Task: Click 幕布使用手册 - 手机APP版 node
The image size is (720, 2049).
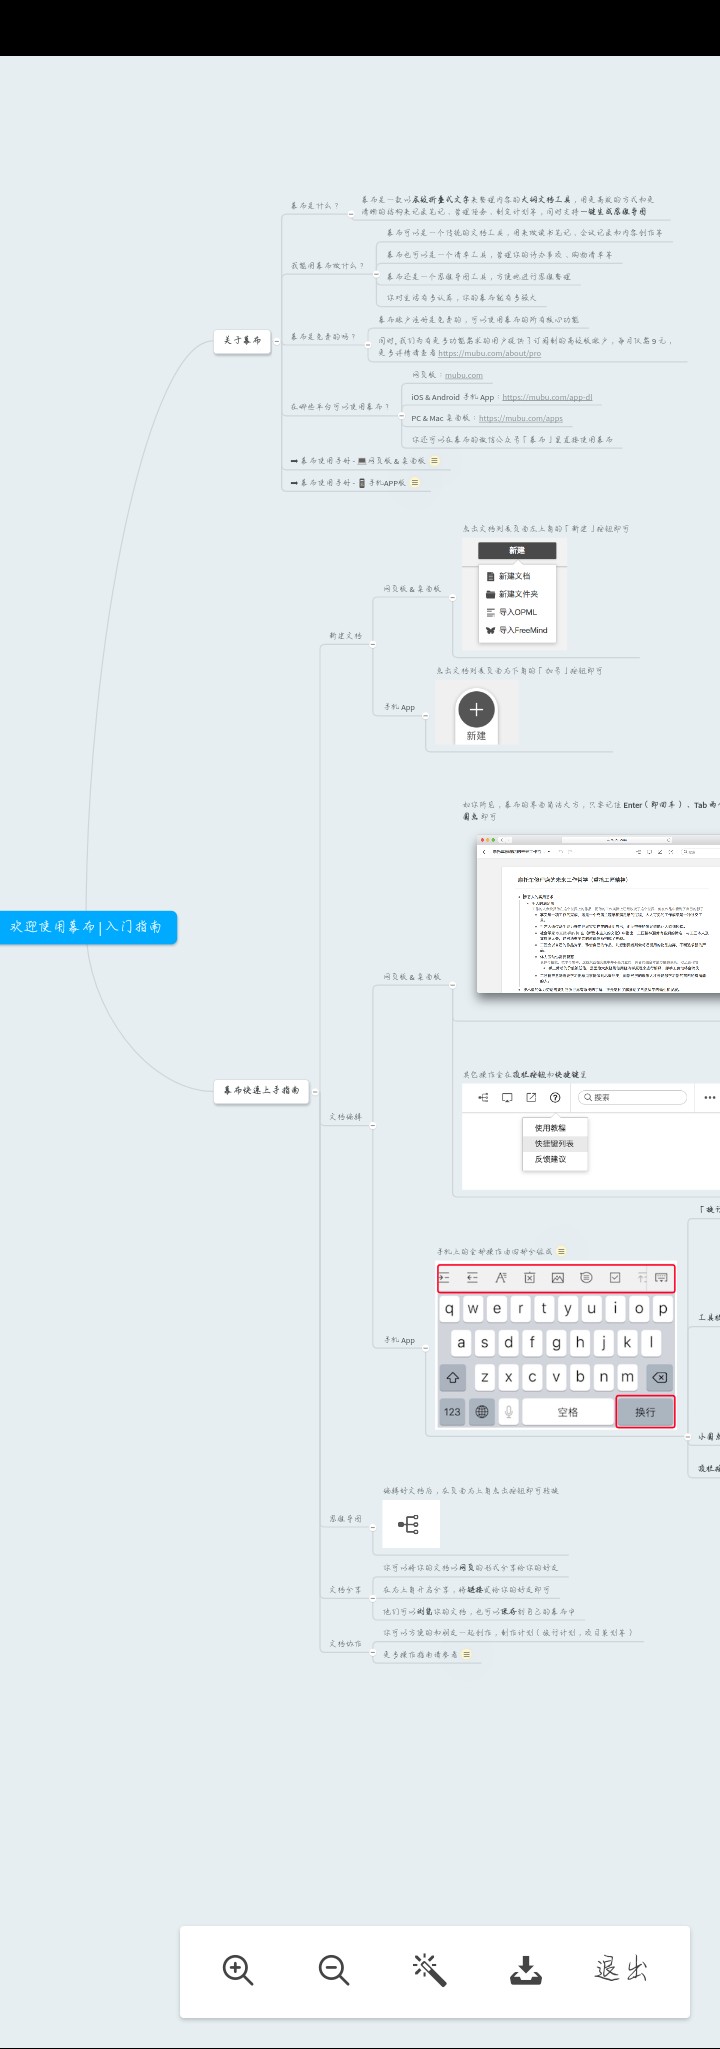Action: [349, 483]
